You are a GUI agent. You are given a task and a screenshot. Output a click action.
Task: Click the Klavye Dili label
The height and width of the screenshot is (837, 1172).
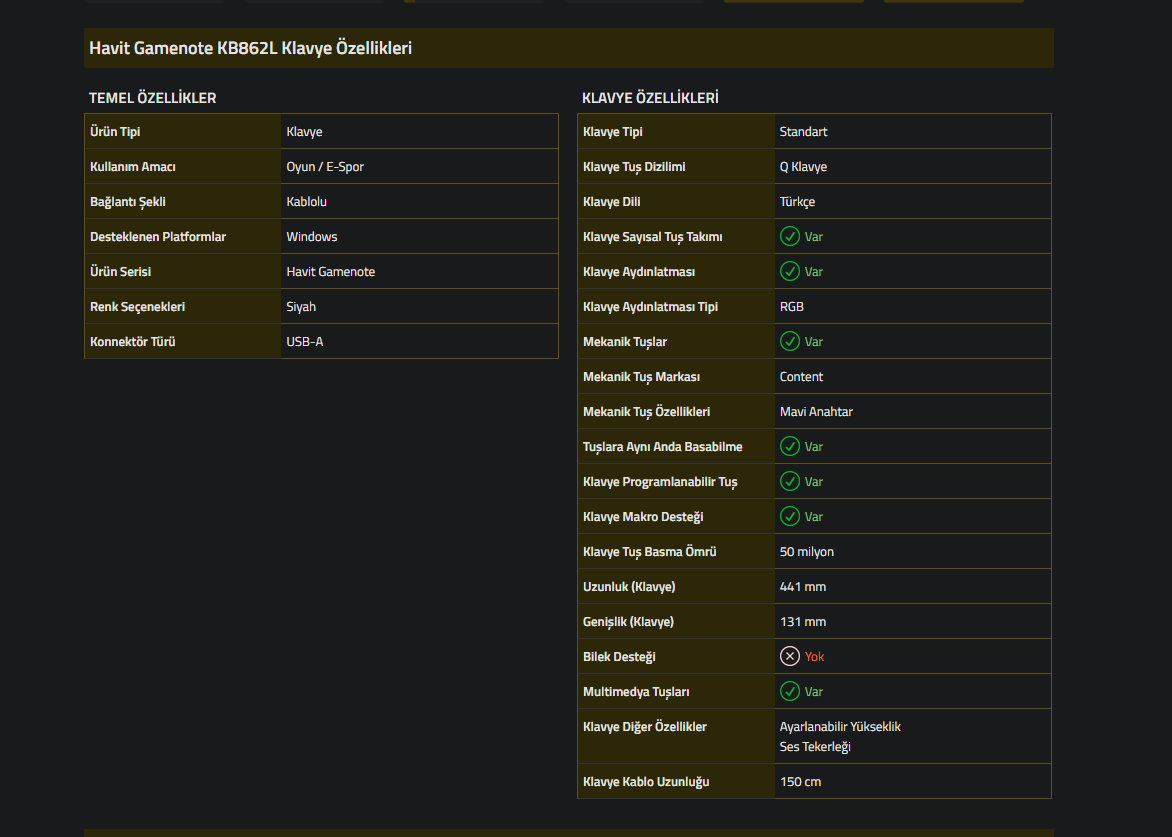tap(611, 202)
